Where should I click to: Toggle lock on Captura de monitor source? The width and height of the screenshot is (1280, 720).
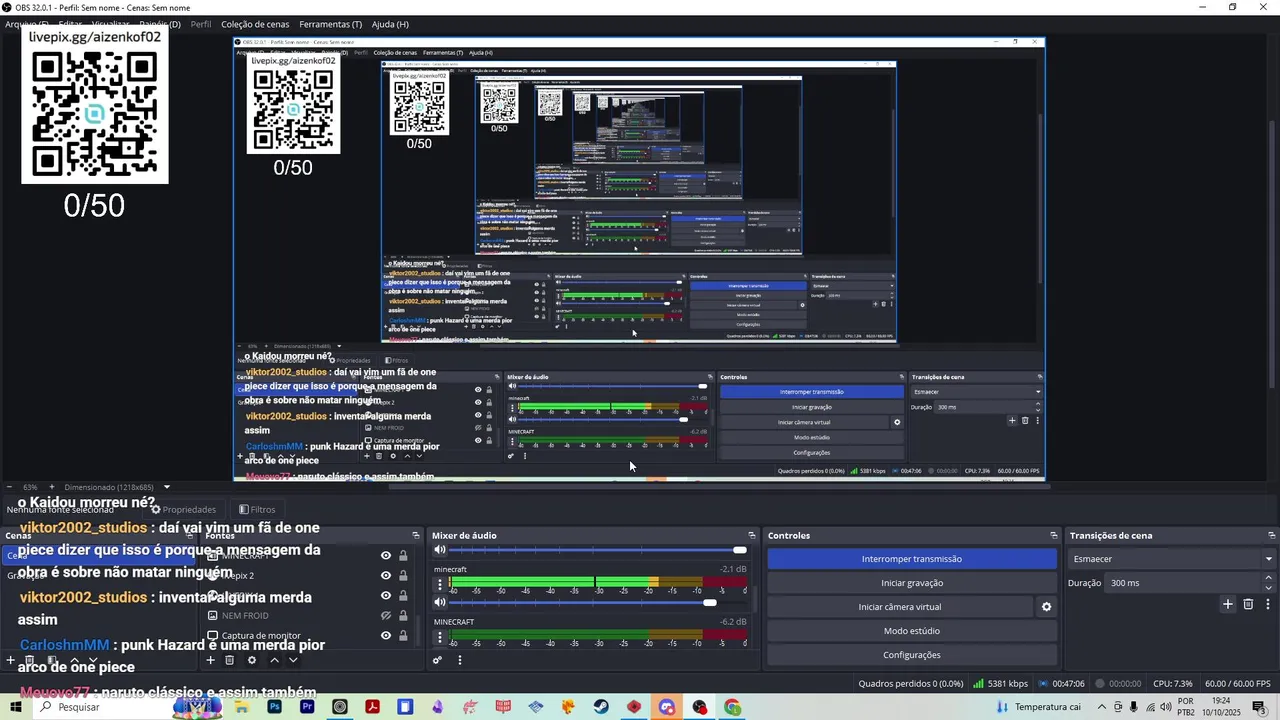click(403, 636)
